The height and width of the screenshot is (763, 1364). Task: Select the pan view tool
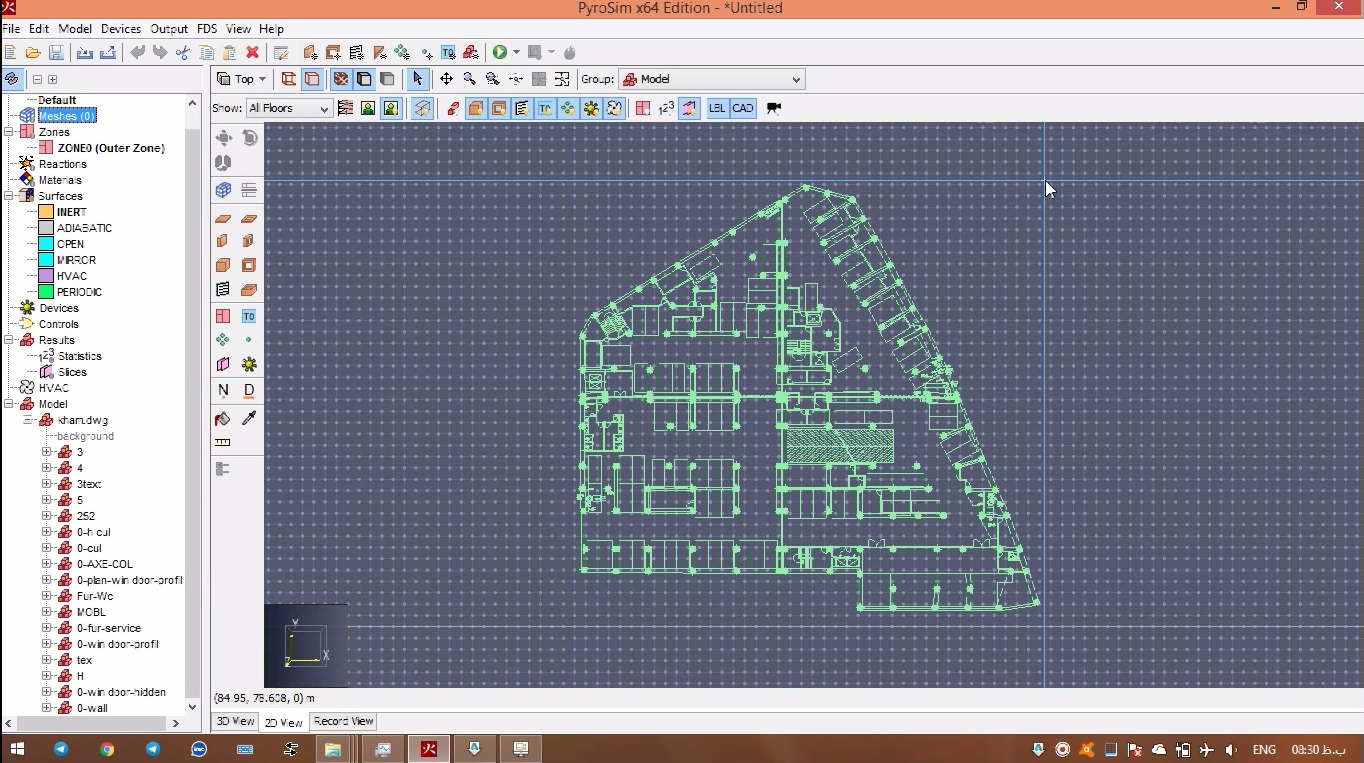[446, 79]
